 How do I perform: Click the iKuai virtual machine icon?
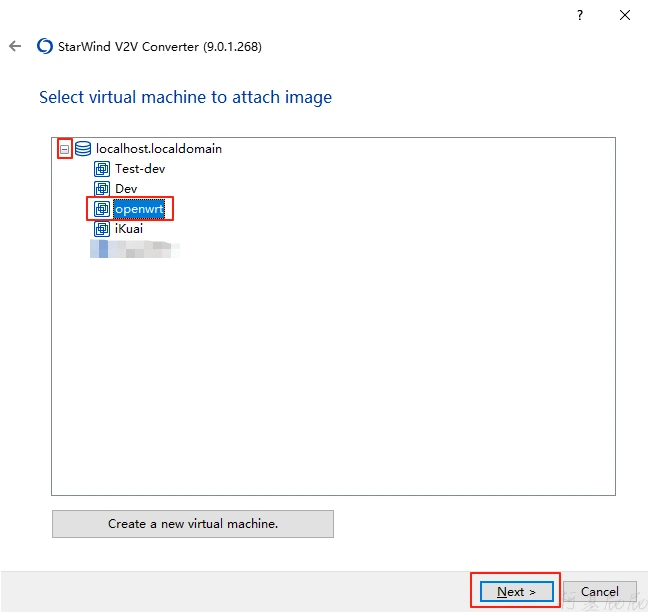(102, 229)
